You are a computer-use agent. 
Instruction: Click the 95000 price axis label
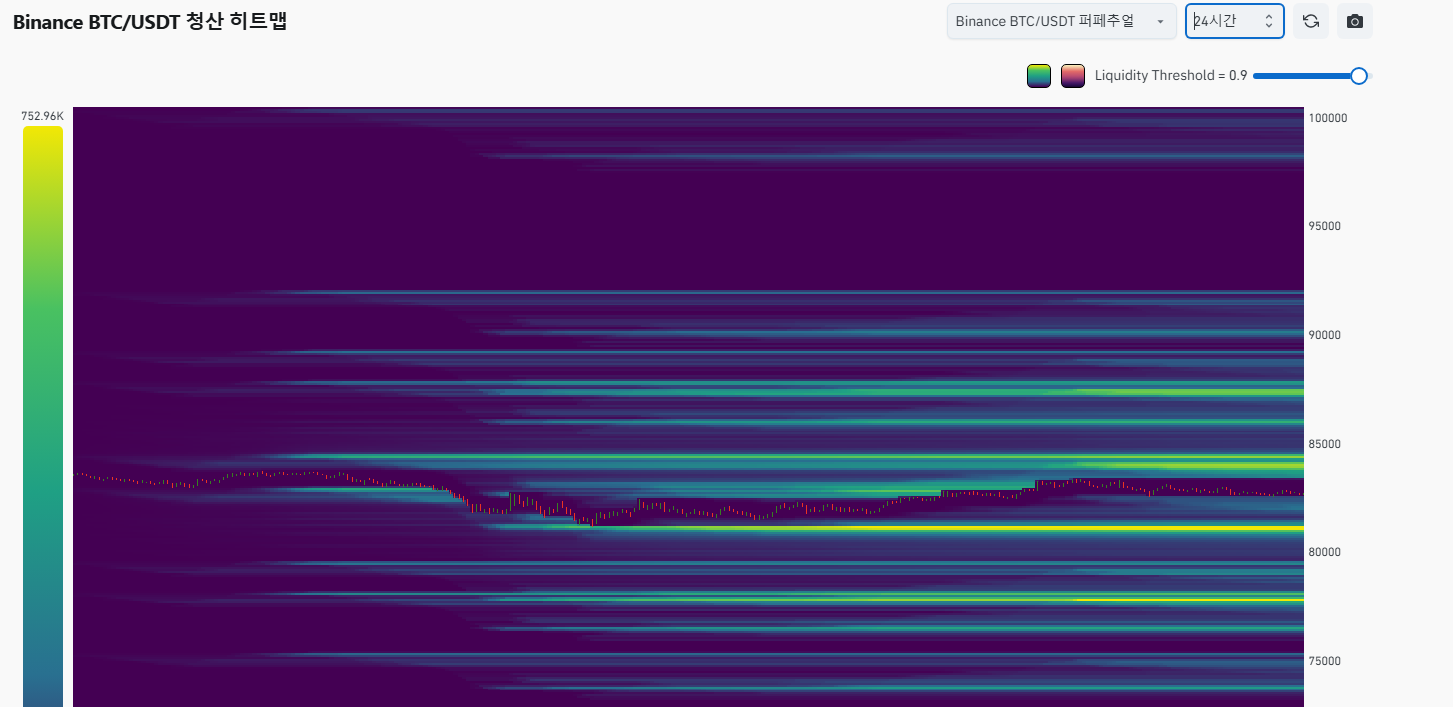[x=1325, y=226]
